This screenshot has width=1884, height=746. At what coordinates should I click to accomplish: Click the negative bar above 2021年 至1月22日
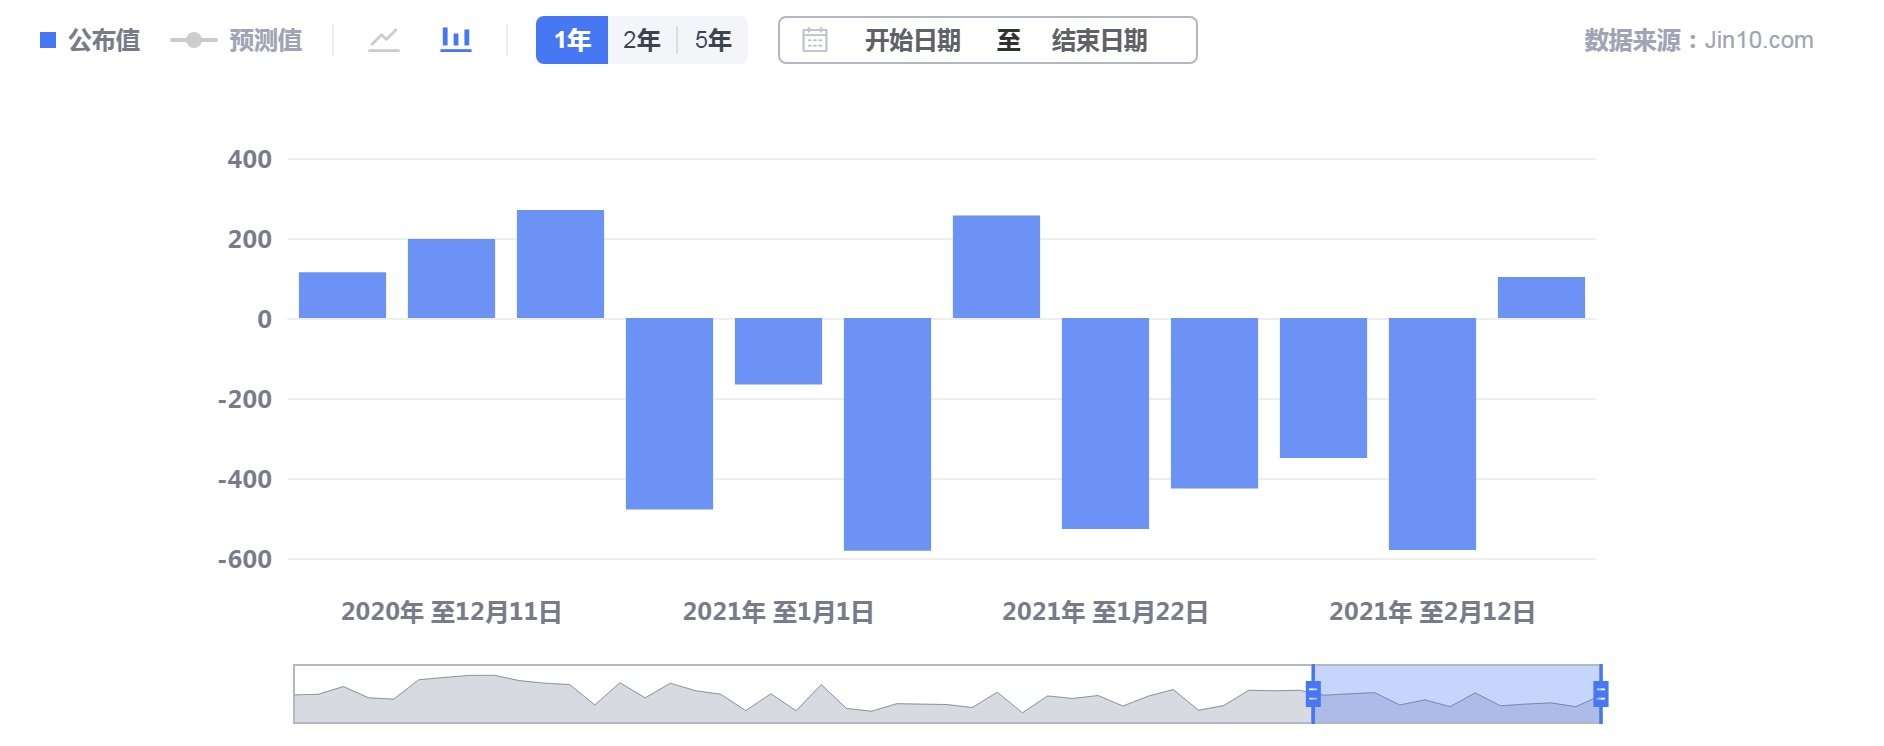[1105, 423]
